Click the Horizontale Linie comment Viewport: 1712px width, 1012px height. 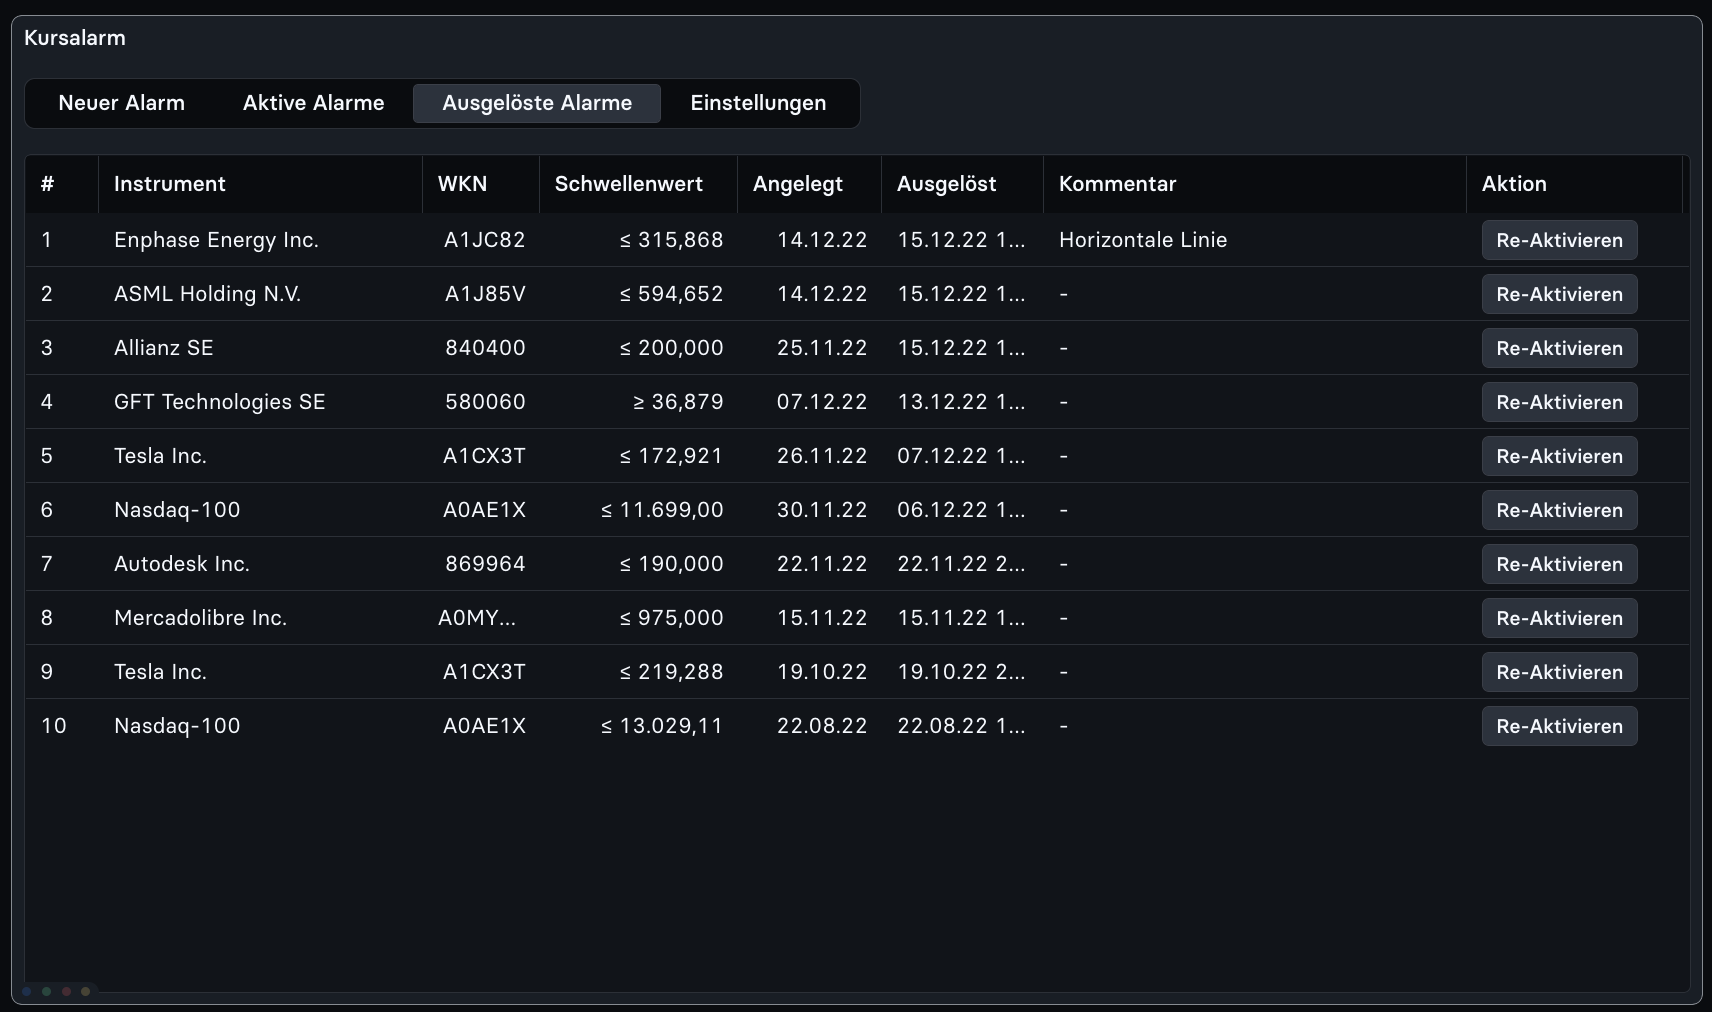1143,240
